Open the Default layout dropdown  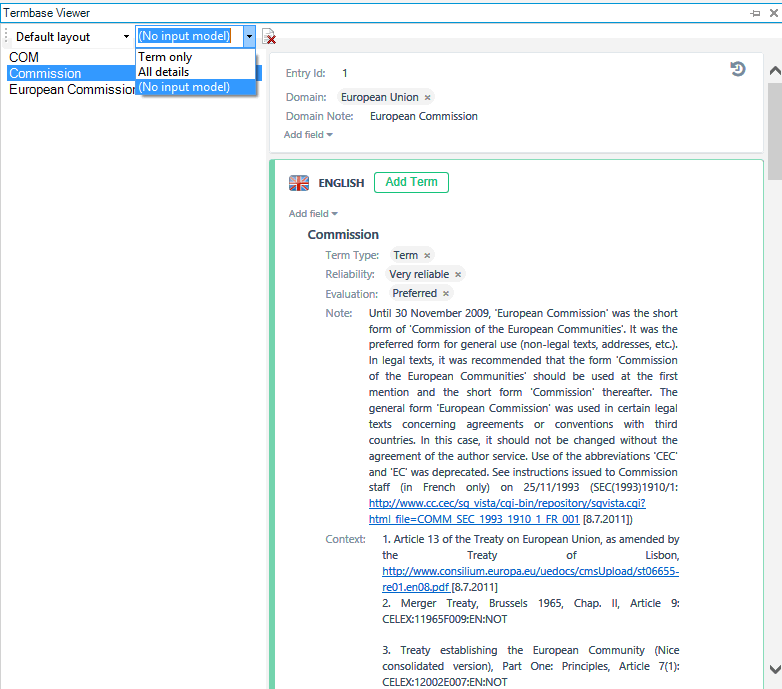(x=127, y=36)
